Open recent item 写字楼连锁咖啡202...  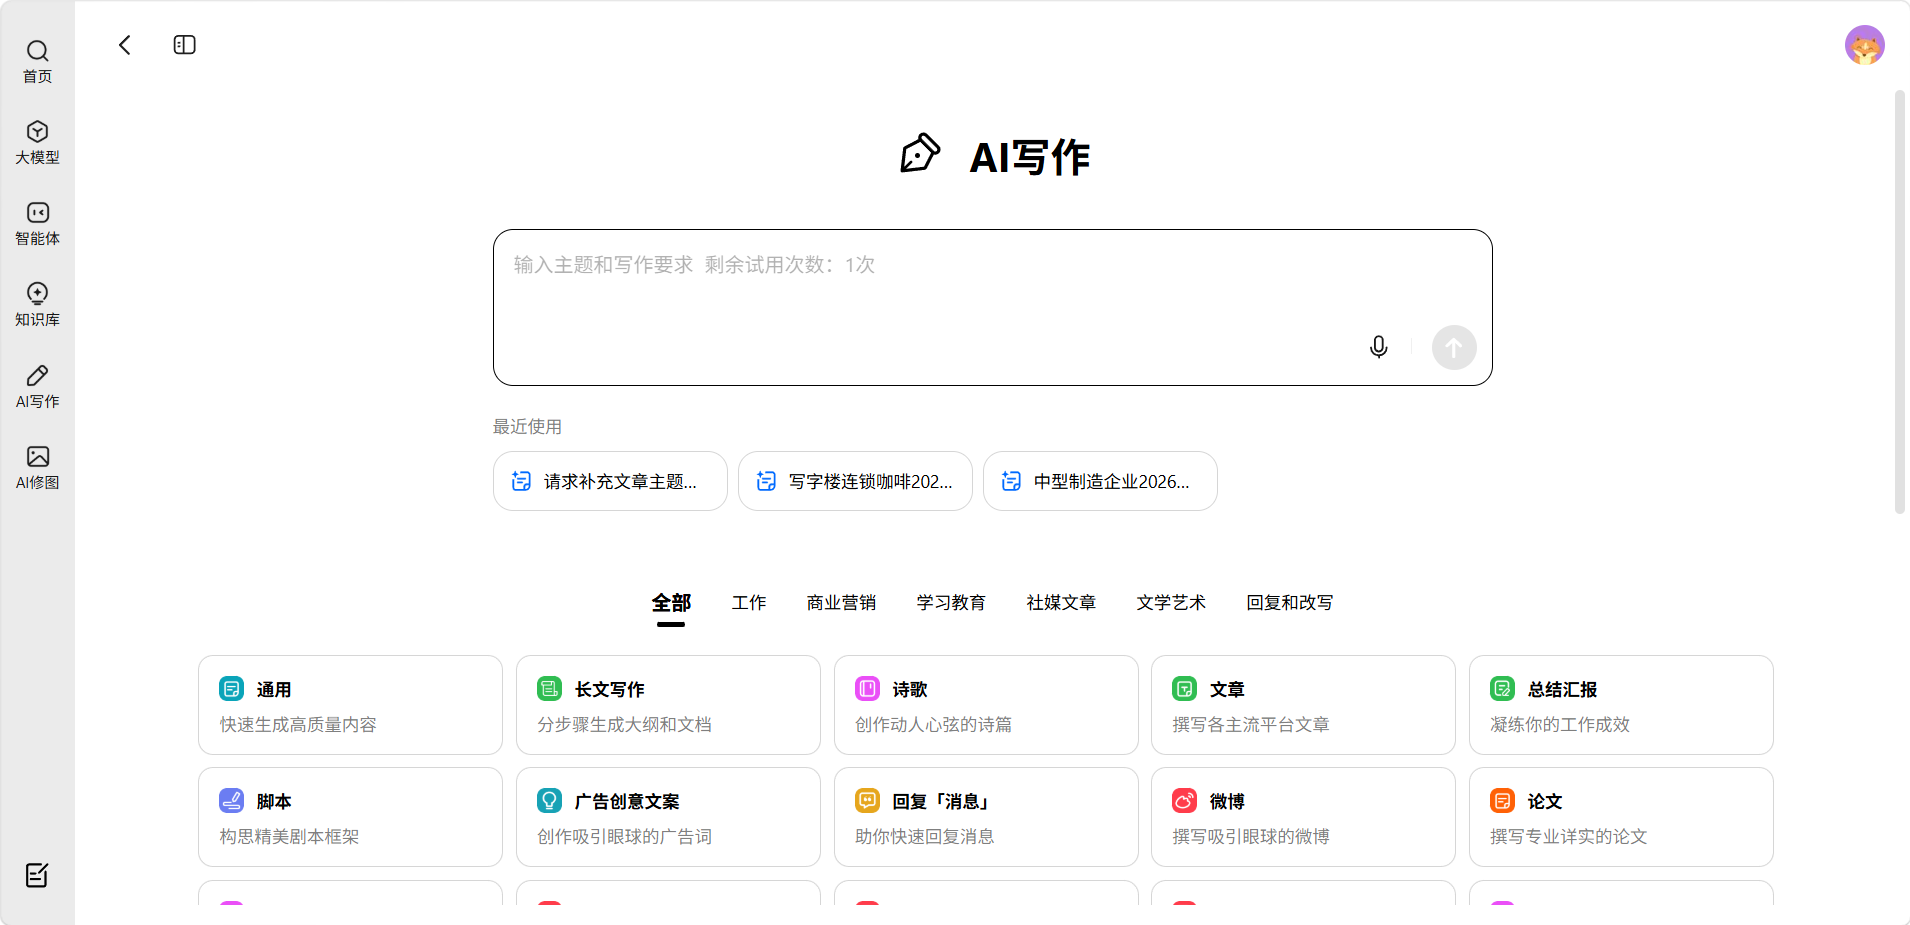point(855,481)
